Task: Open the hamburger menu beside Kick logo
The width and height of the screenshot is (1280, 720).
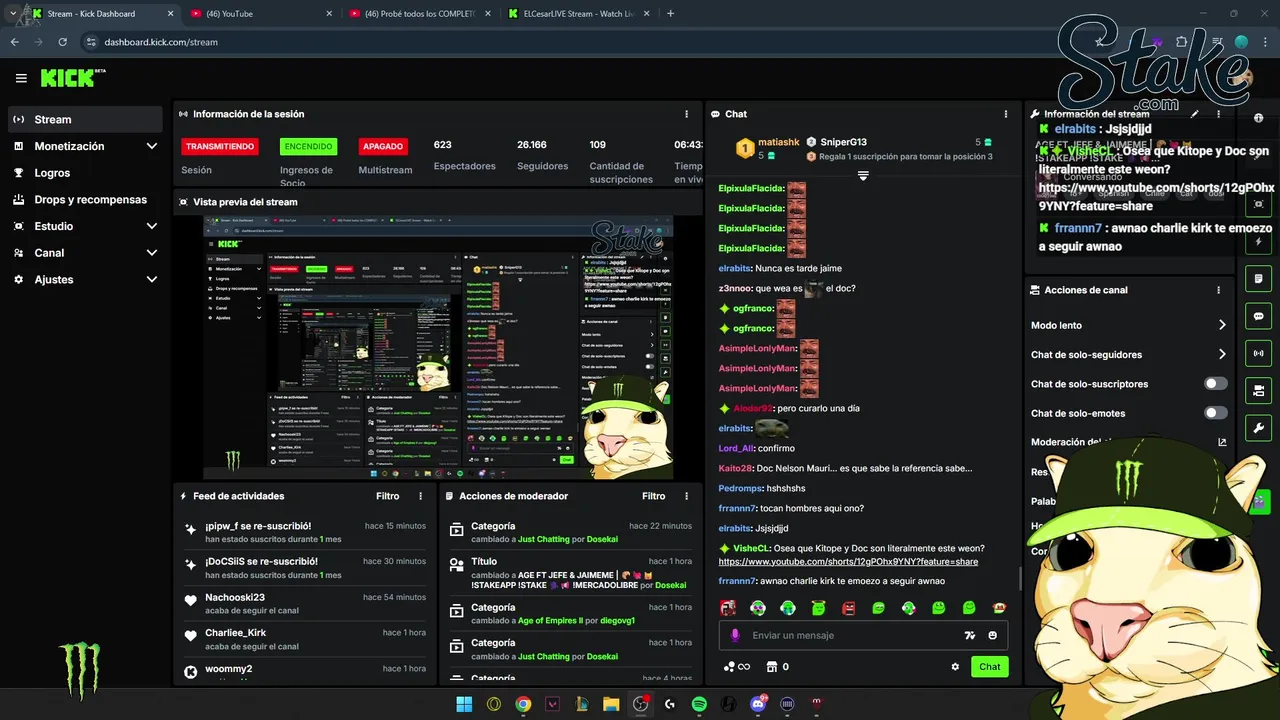Action: pyautogui.click(x=21, y=78)
